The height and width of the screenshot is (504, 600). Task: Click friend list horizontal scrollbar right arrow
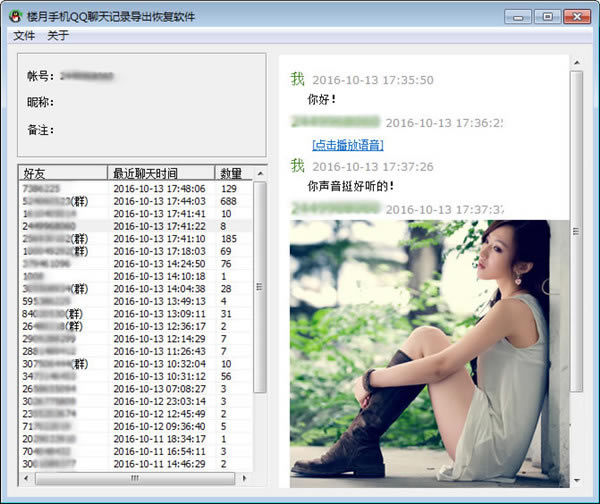point(246,479)
